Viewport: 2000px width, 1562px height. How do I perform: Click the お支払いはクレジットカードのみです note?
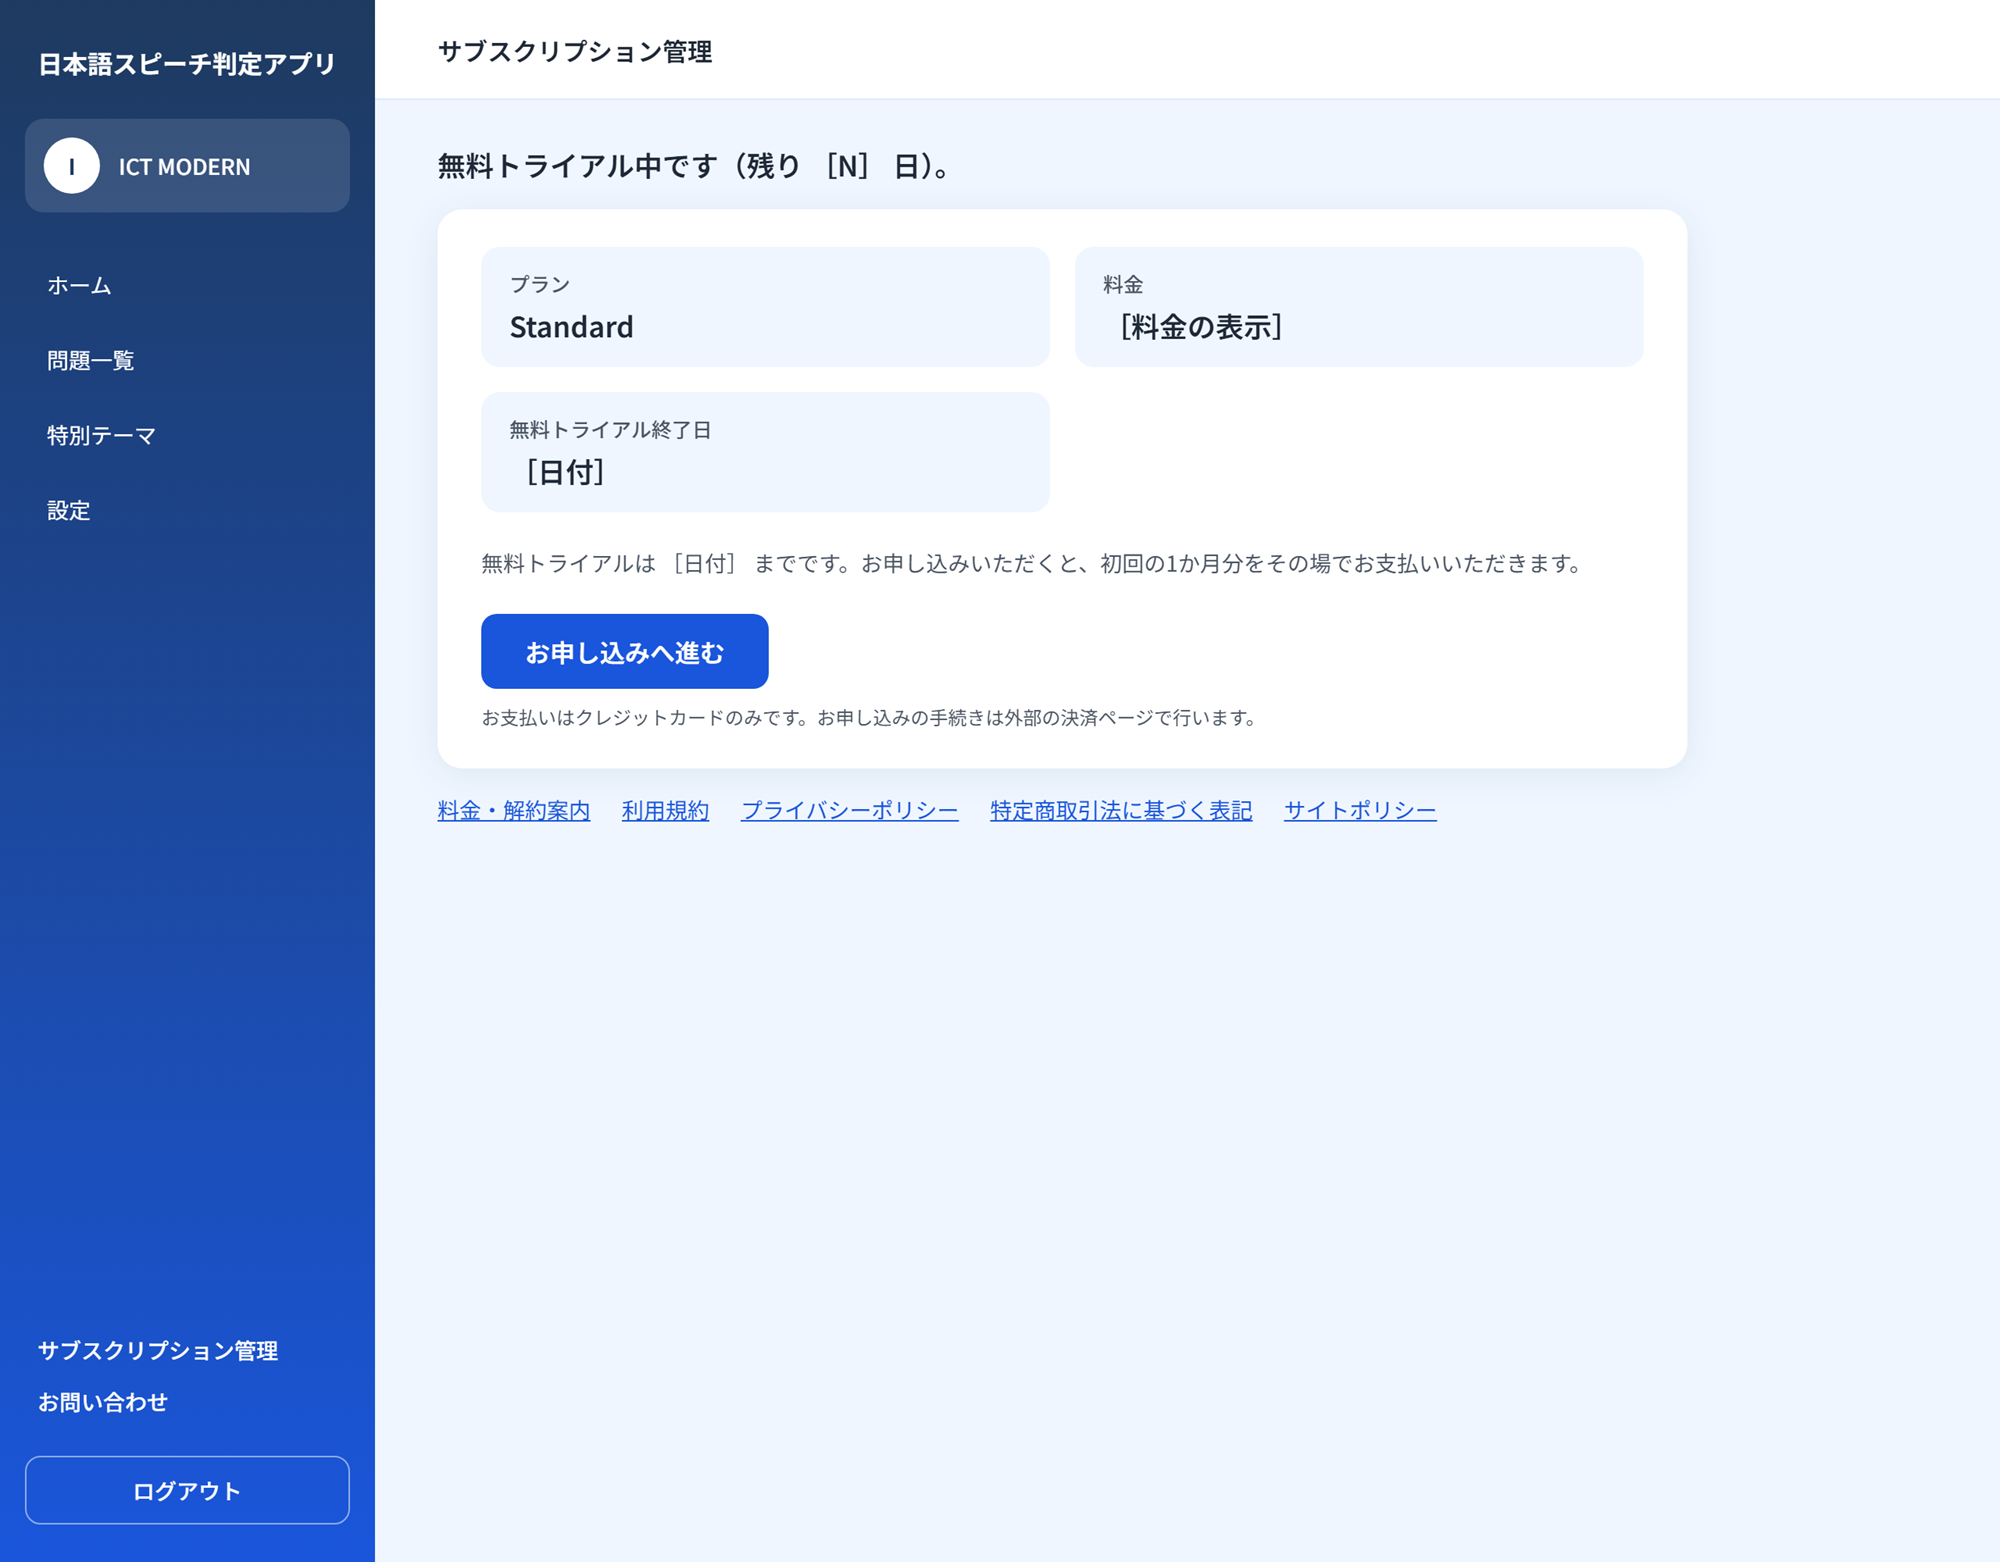coord(868,718)
